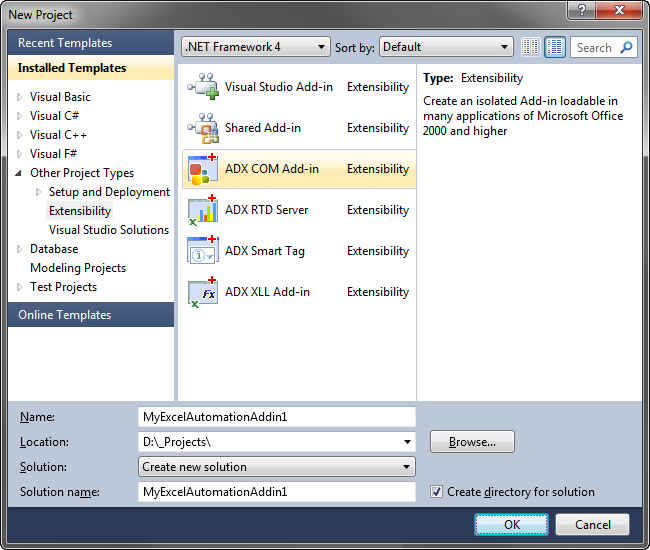Click the Browse... button

tap(472, 442)
